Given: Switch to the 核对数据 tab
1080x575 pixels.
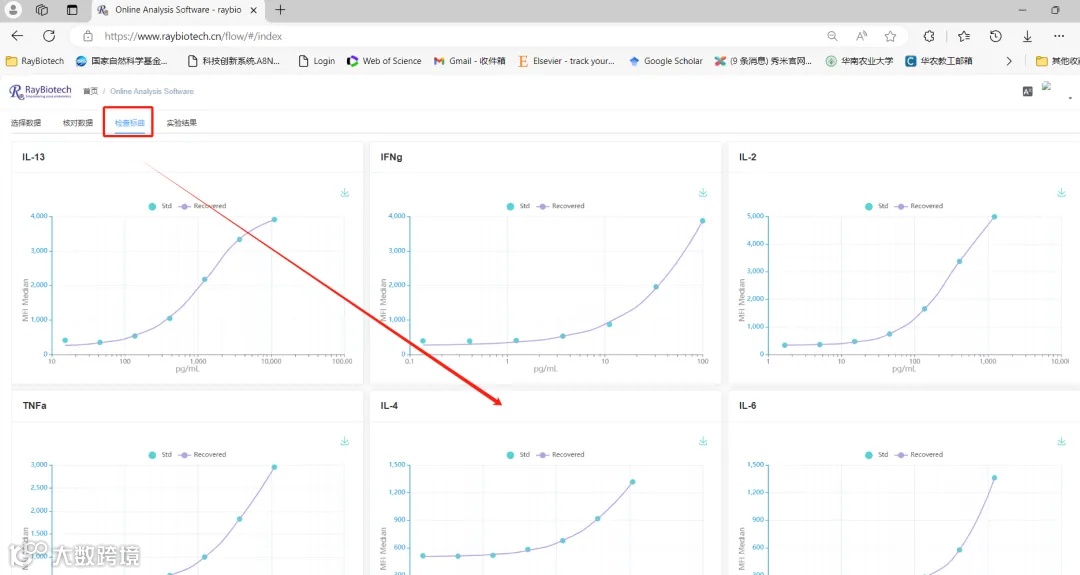Looking at the screenshot, I should click(x=78, y=123).
